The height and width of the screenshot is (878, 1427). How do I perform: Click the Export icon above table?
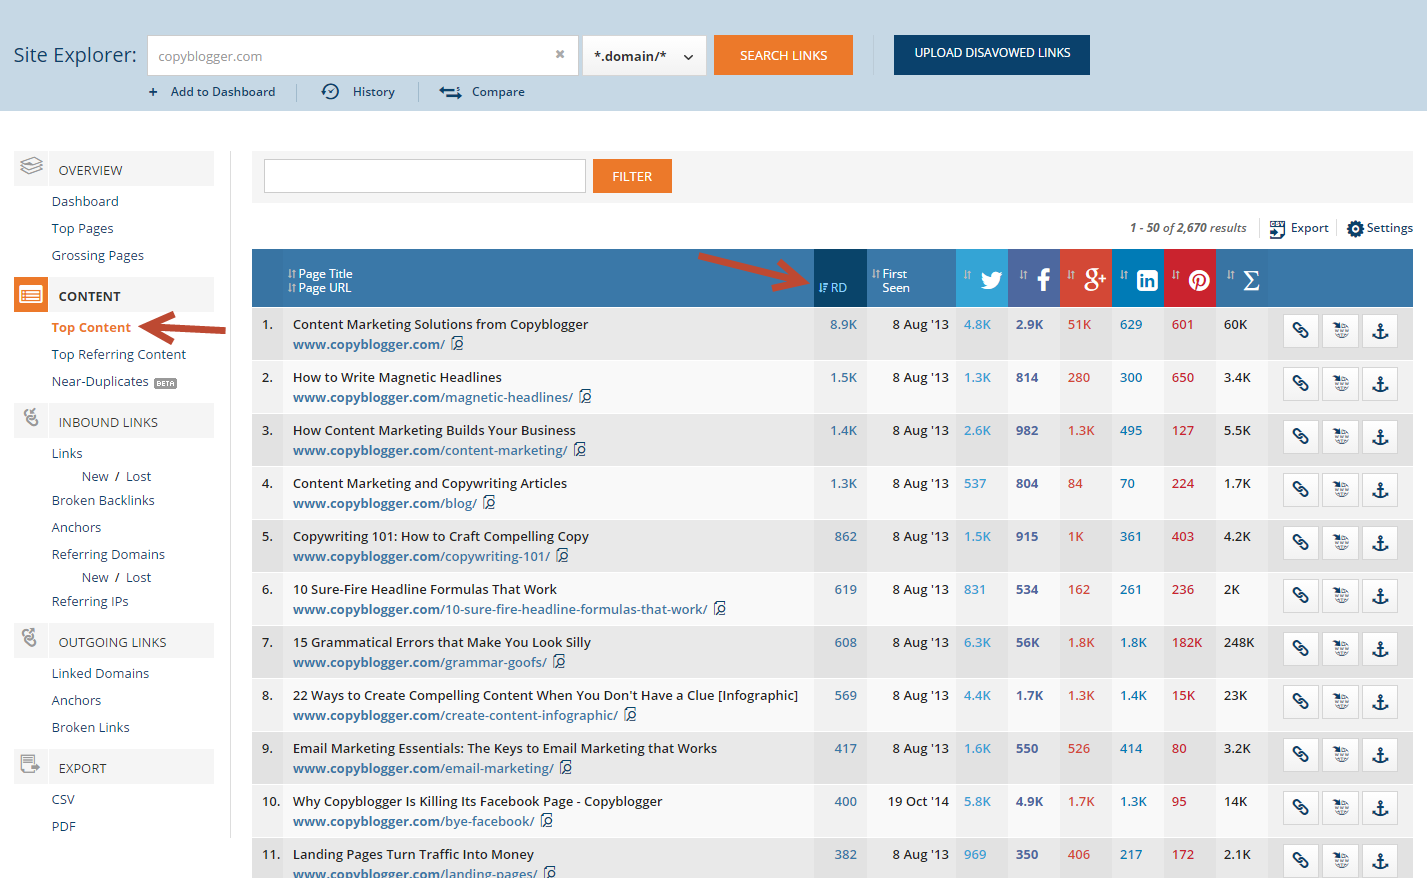[1277, 229]
